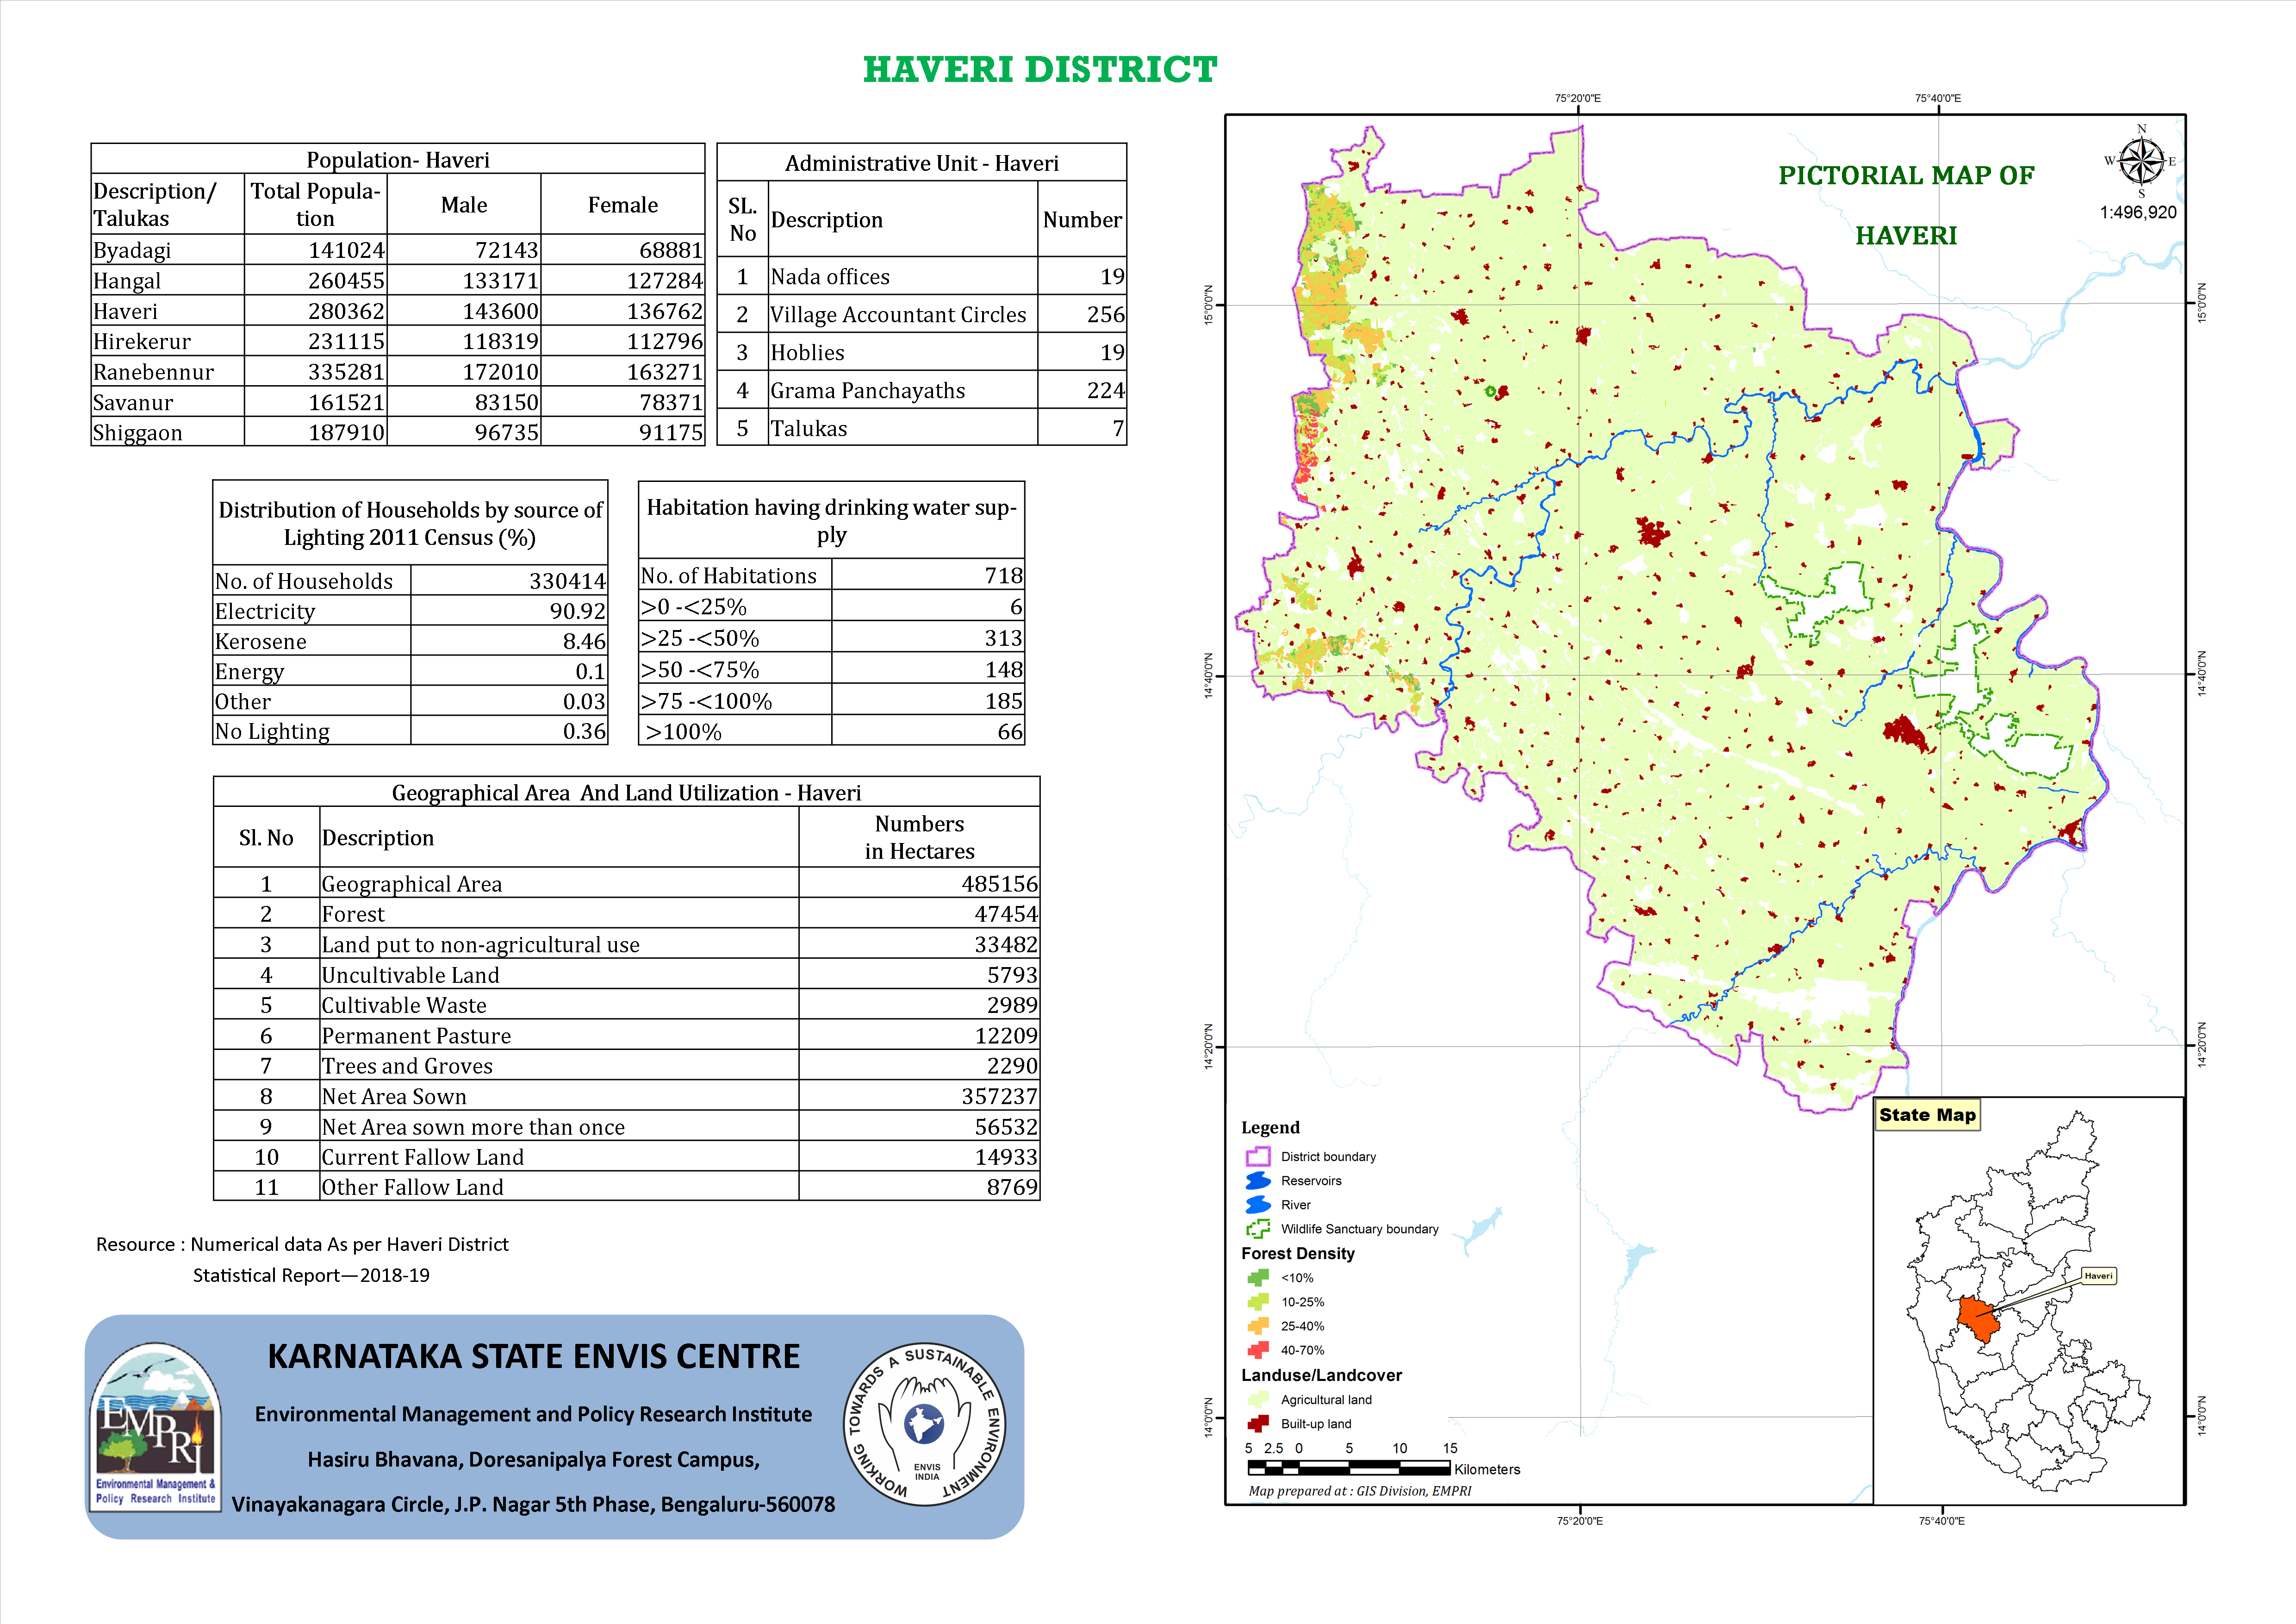Click the Savanur taluk row label
Screen dimensions: 2296x1624
(133, 403)
